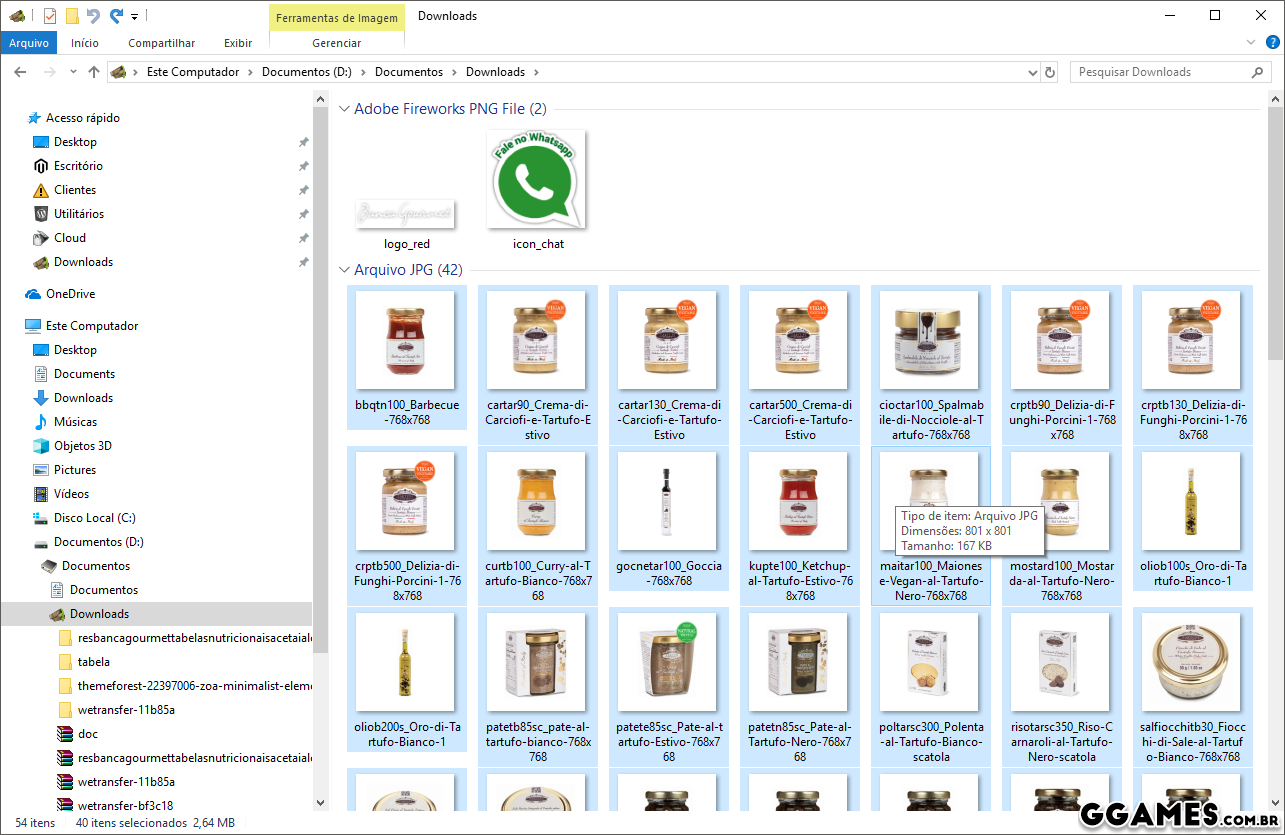Open Help with the blue question mark
1285x835 pixels.
pos(1273,43)
